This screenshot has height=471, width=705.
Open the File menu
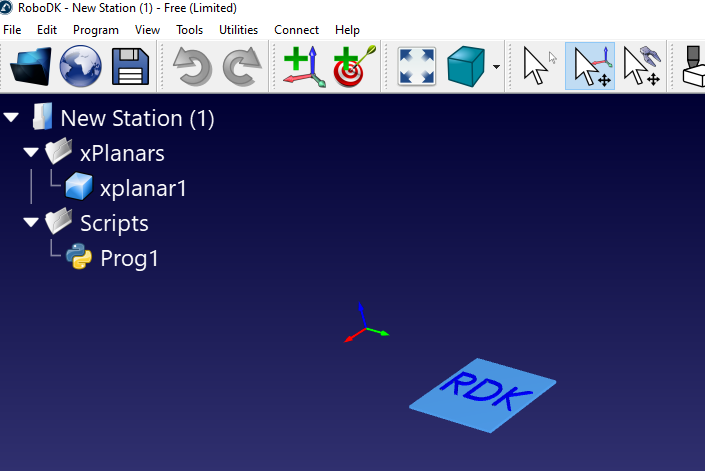click(12, 30)
